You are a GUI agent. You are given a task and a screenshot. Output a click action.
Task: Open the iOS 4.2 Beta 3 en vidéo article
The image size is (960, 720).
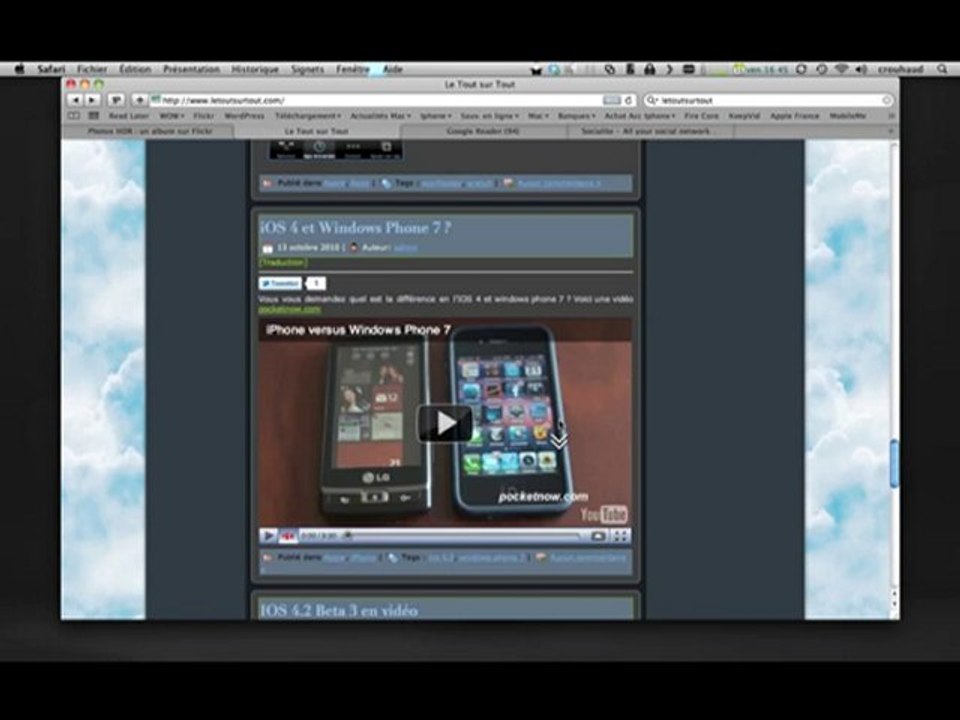coord(339,610)
